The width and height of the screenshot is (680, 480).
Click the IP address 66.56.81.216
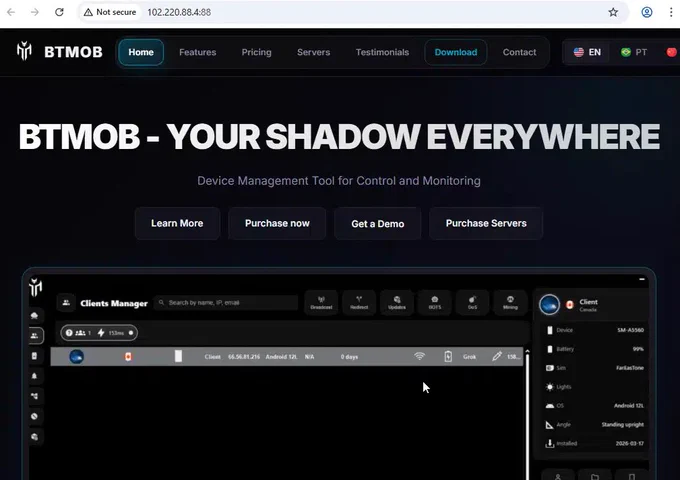point(244,356)
